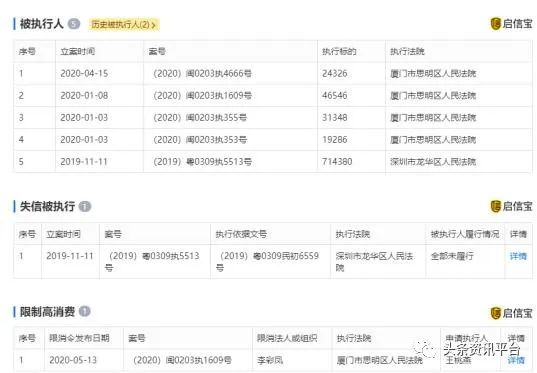
Task: Click the count badge beside 失信被执行 heading
Action: tap(85, 206)
